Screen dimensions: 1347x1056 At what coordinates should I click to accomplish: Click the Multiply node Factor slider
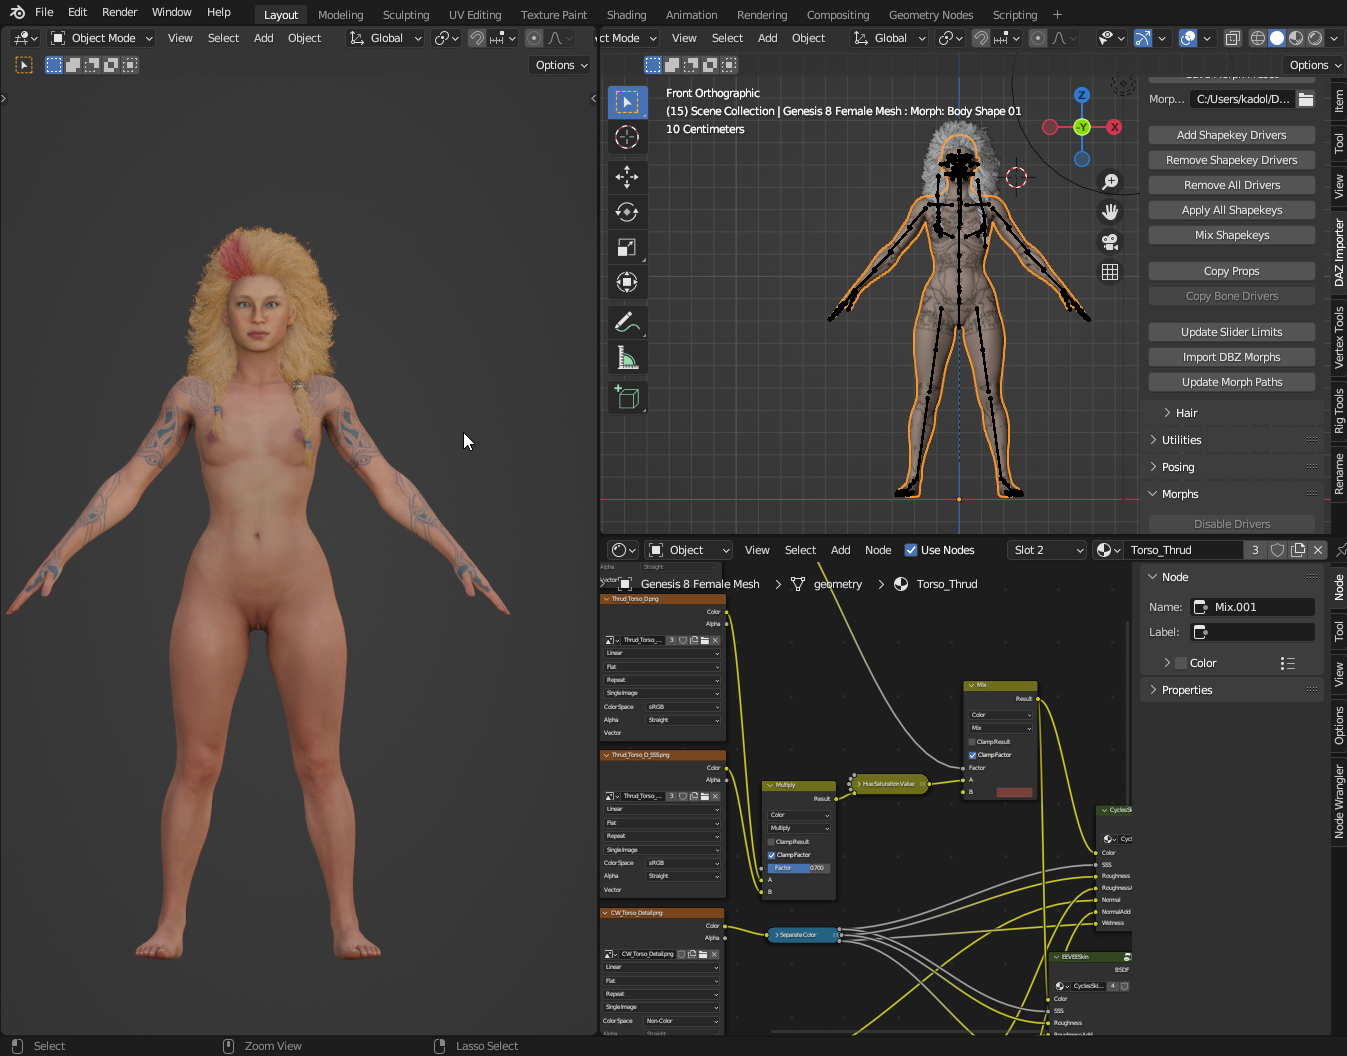pos(798,868)
